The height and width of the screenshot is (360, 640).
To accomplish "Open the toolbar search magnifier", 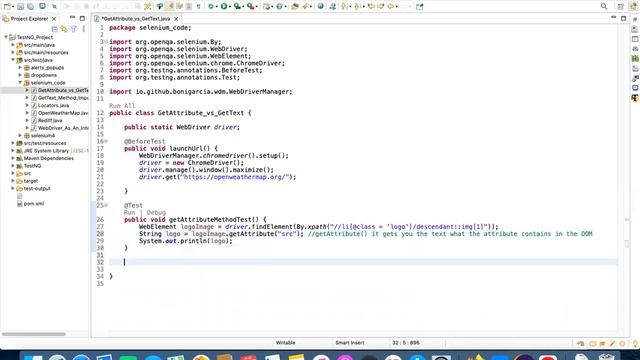I will 604,7.
